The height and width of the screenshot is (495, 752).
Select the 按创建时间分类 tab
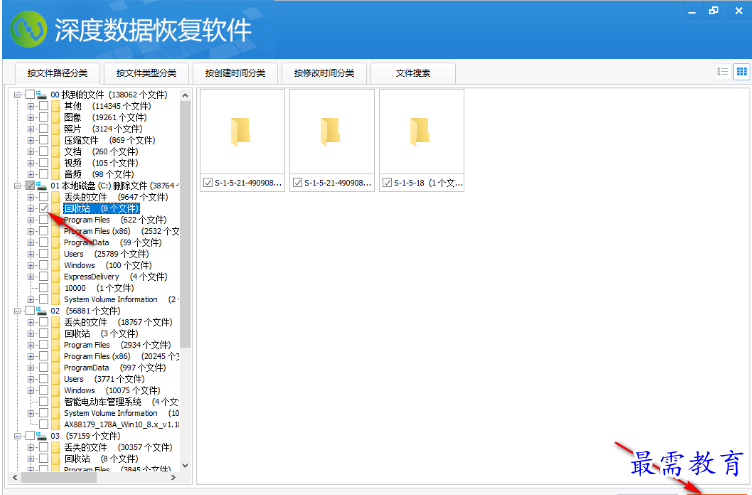pos(235,73)
